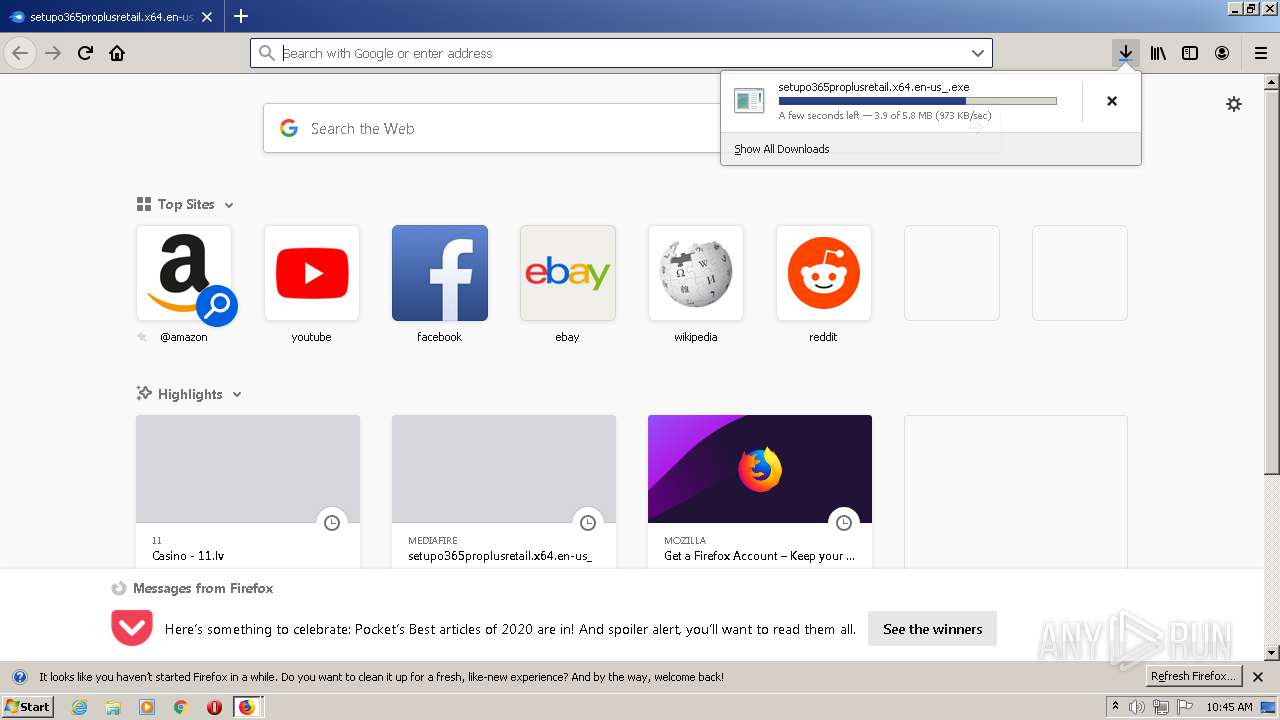Open Windows Explorer folder in taskbar
The height and width of the screenshot is (720, 1280).
pos(113,707)
